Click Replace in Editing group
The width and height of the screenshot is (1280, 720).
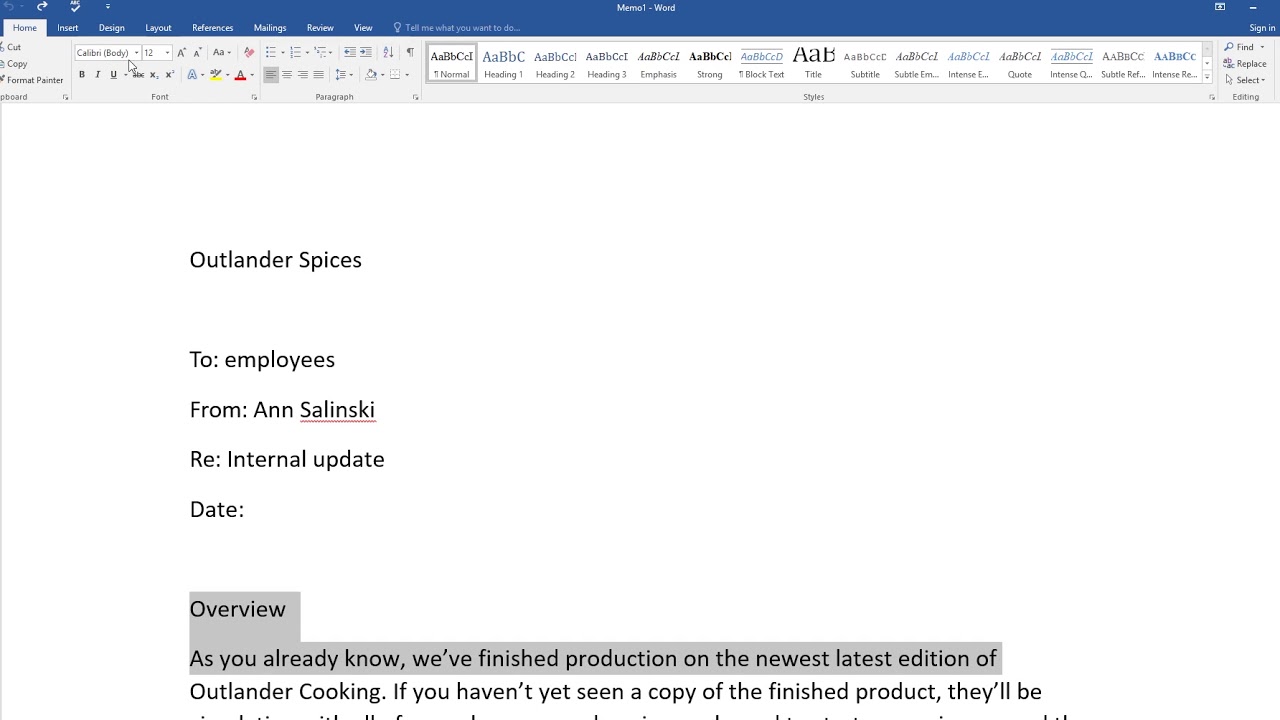(1245, 64)
